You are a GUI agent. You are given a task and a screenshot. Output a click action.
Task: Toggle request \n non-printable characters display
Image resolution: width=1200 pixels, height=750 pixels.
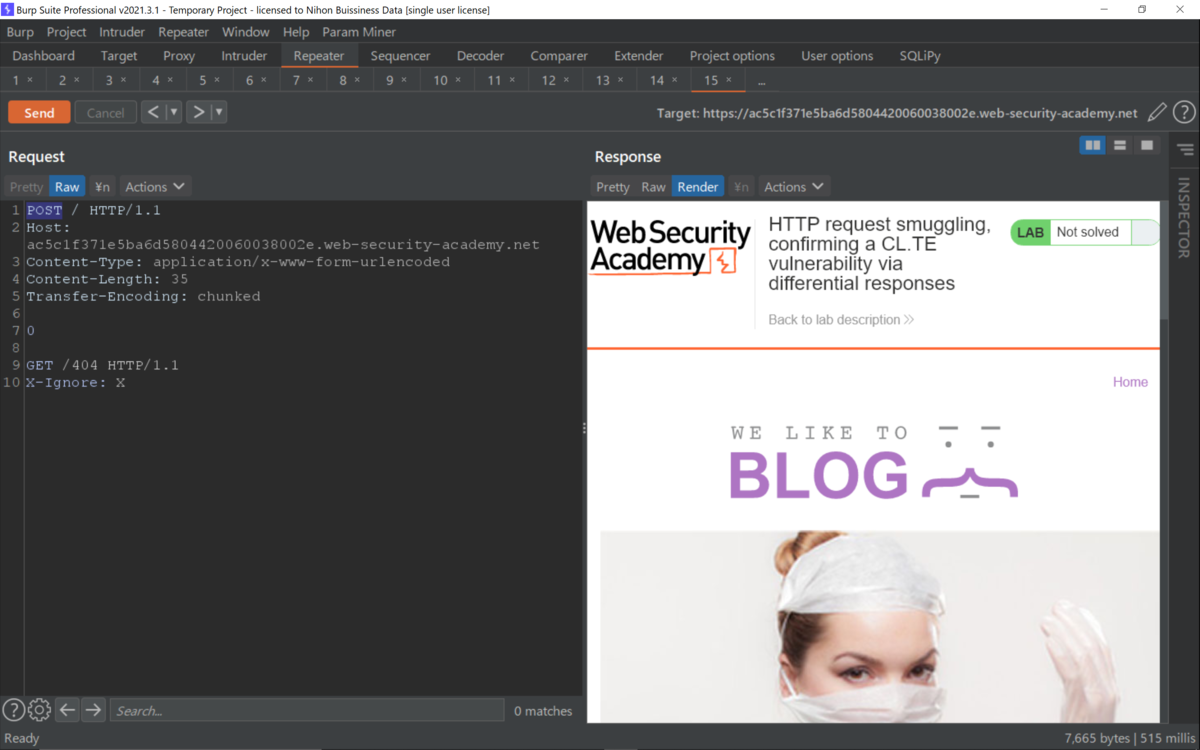pos(102,187)
